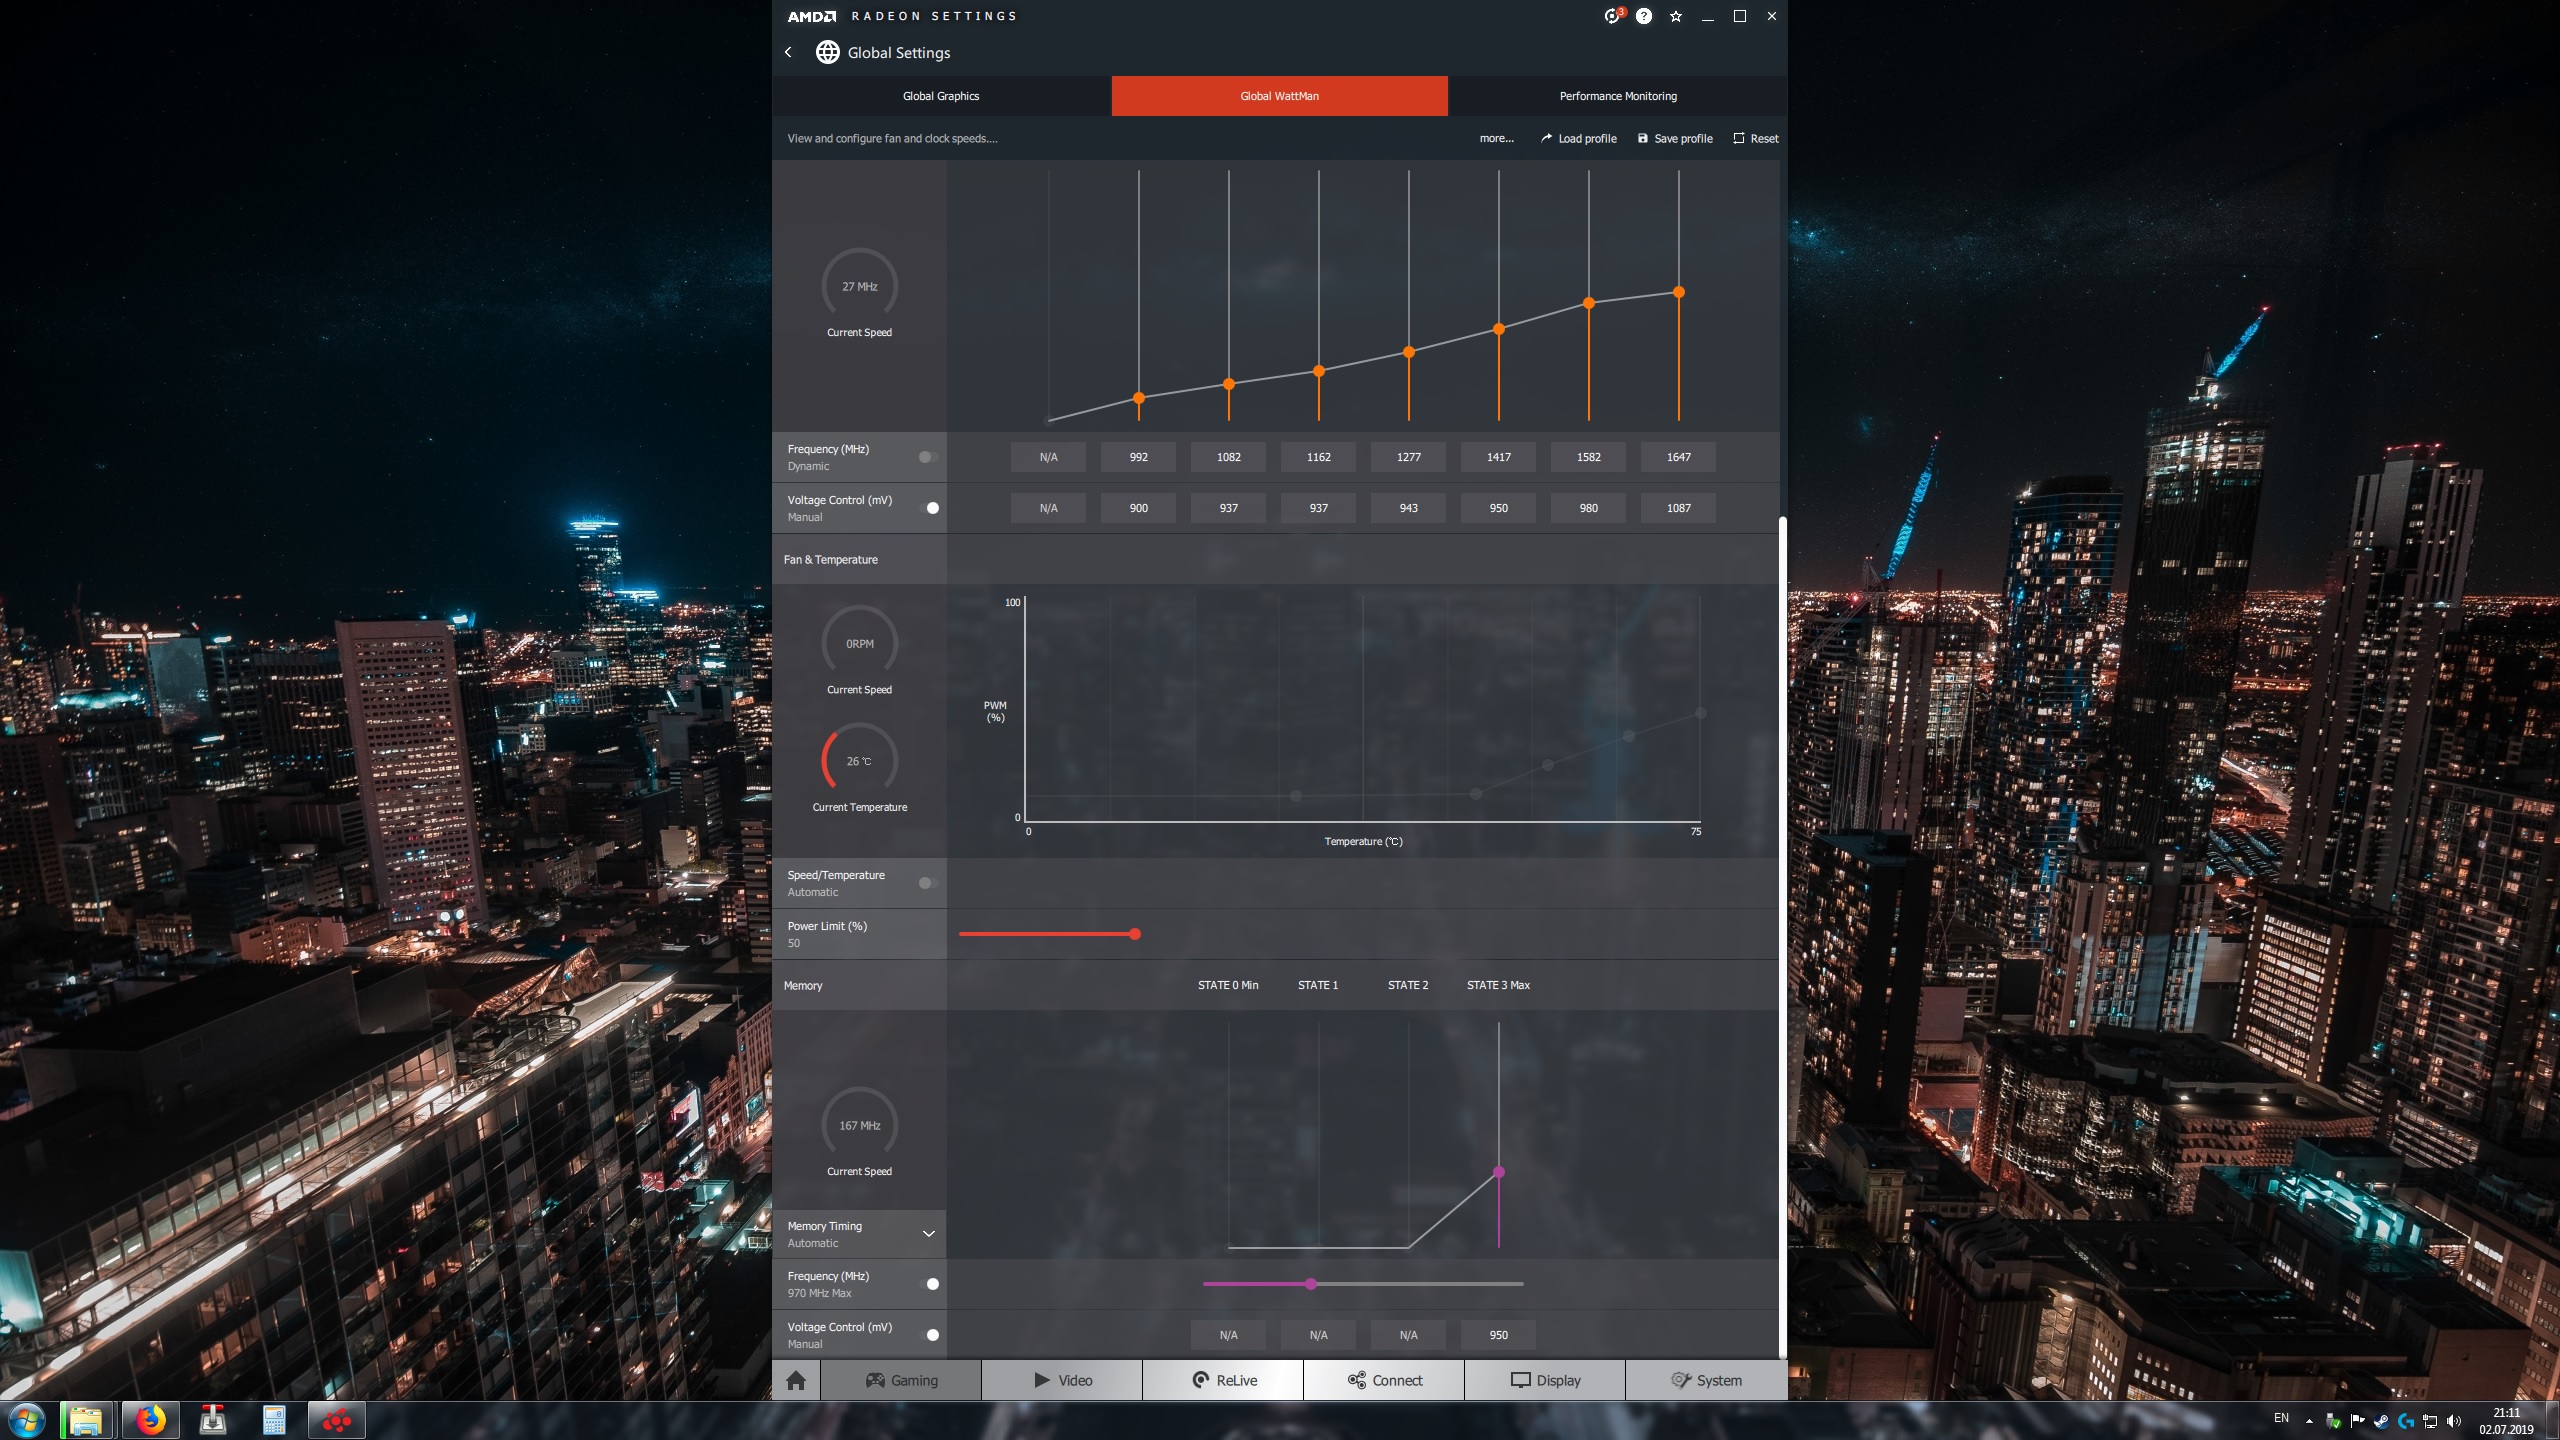Click Save profile button
The width and height of the screenshot is (2560, 1440).
pos(1675,139)
